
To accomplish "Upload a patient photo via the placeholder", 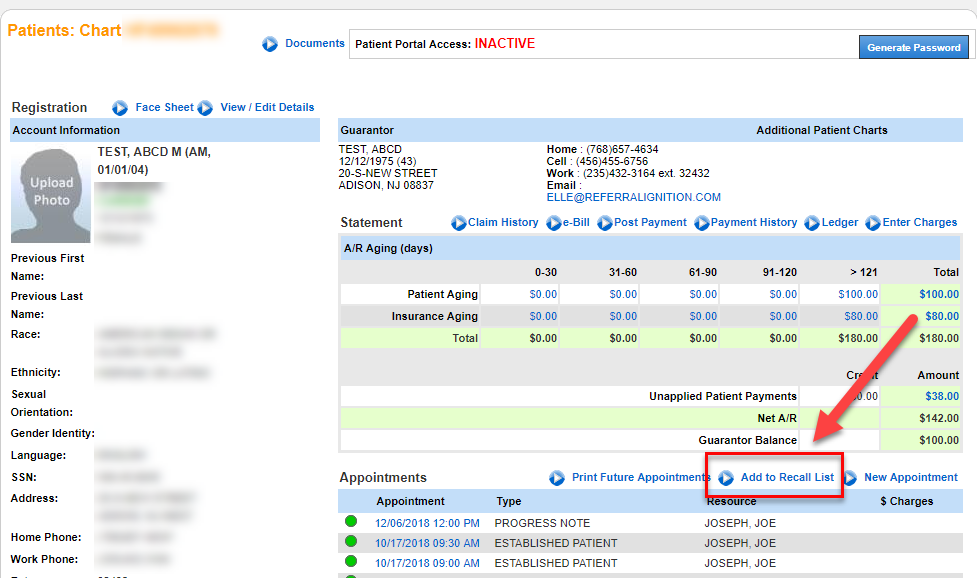I will tap(51, 191).
